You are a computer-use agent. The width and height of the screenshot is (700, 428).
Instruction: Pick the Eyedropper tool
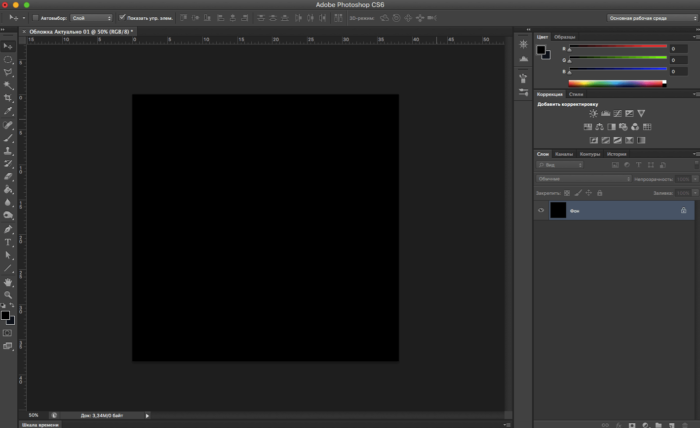[x=8, y=112]
